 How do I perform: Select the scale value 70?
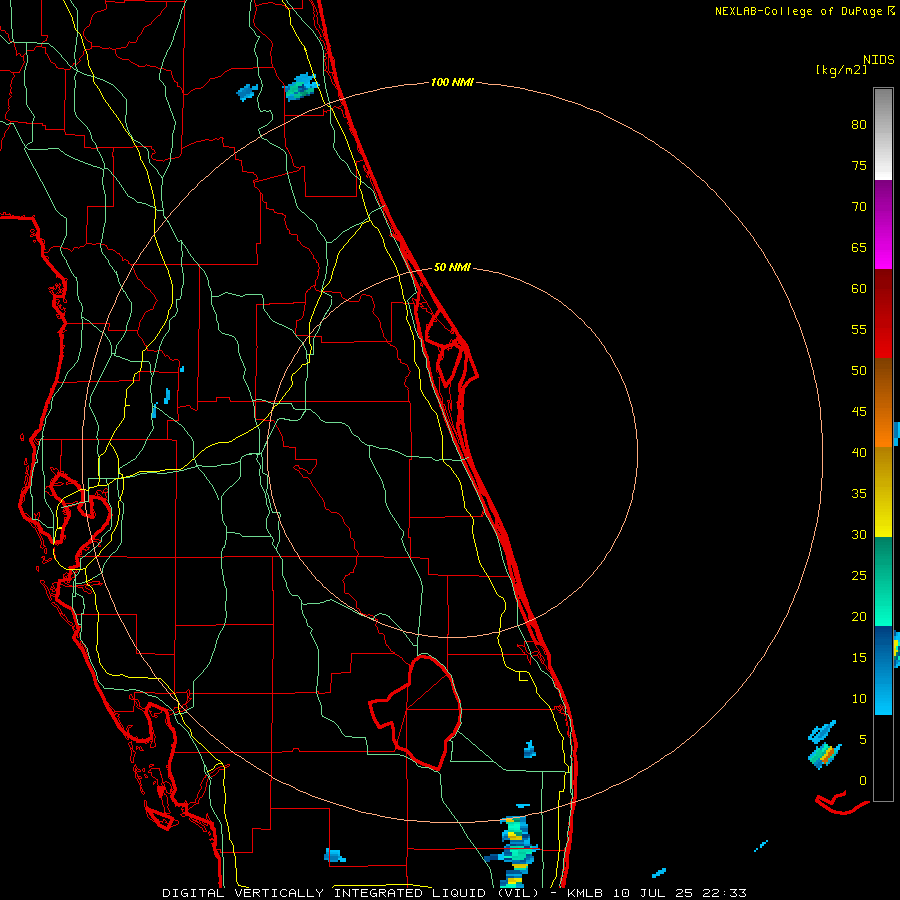click(x=859, y=207)
